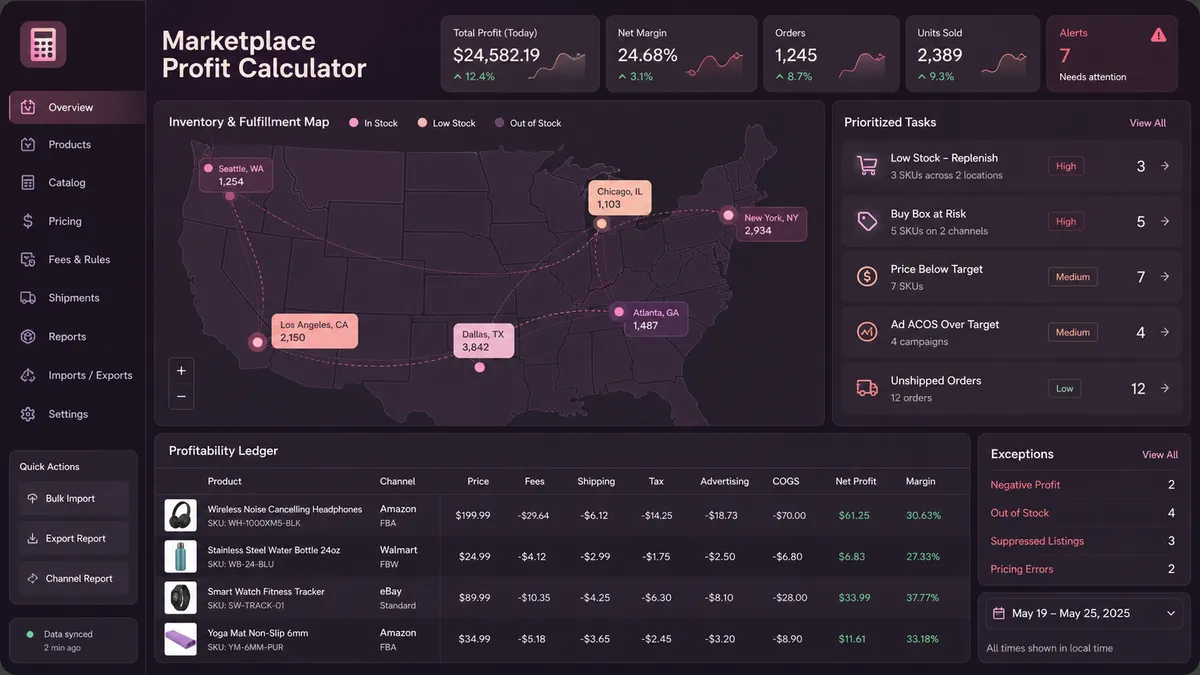The width and height of the screenshot is (1200, 675).
Task: Open the Overview sidebar item
Action: pyautogui.click(x=77, y=107)
